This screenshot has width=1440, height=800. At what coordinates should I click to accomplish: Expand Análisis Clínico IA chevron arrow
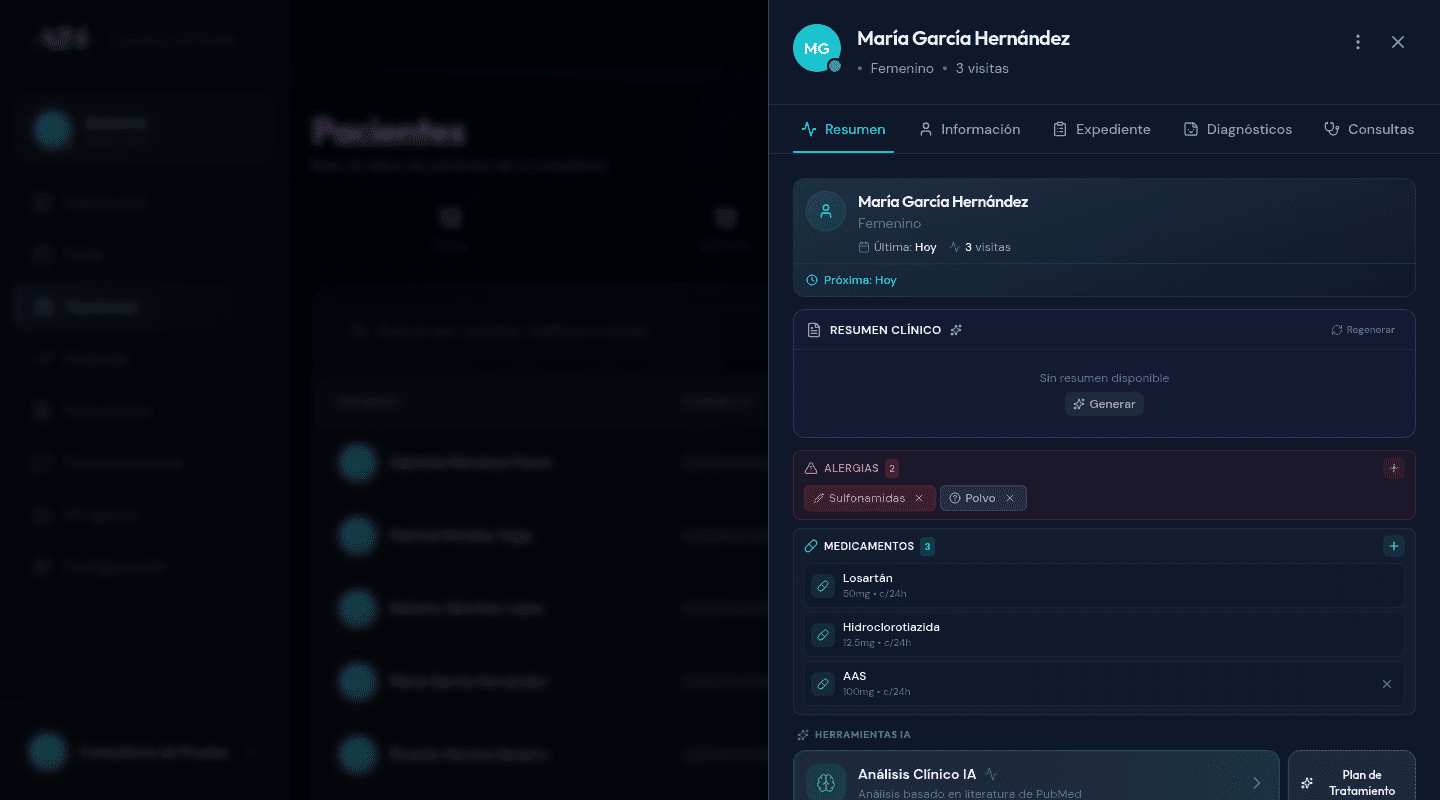coord(1257,783)
